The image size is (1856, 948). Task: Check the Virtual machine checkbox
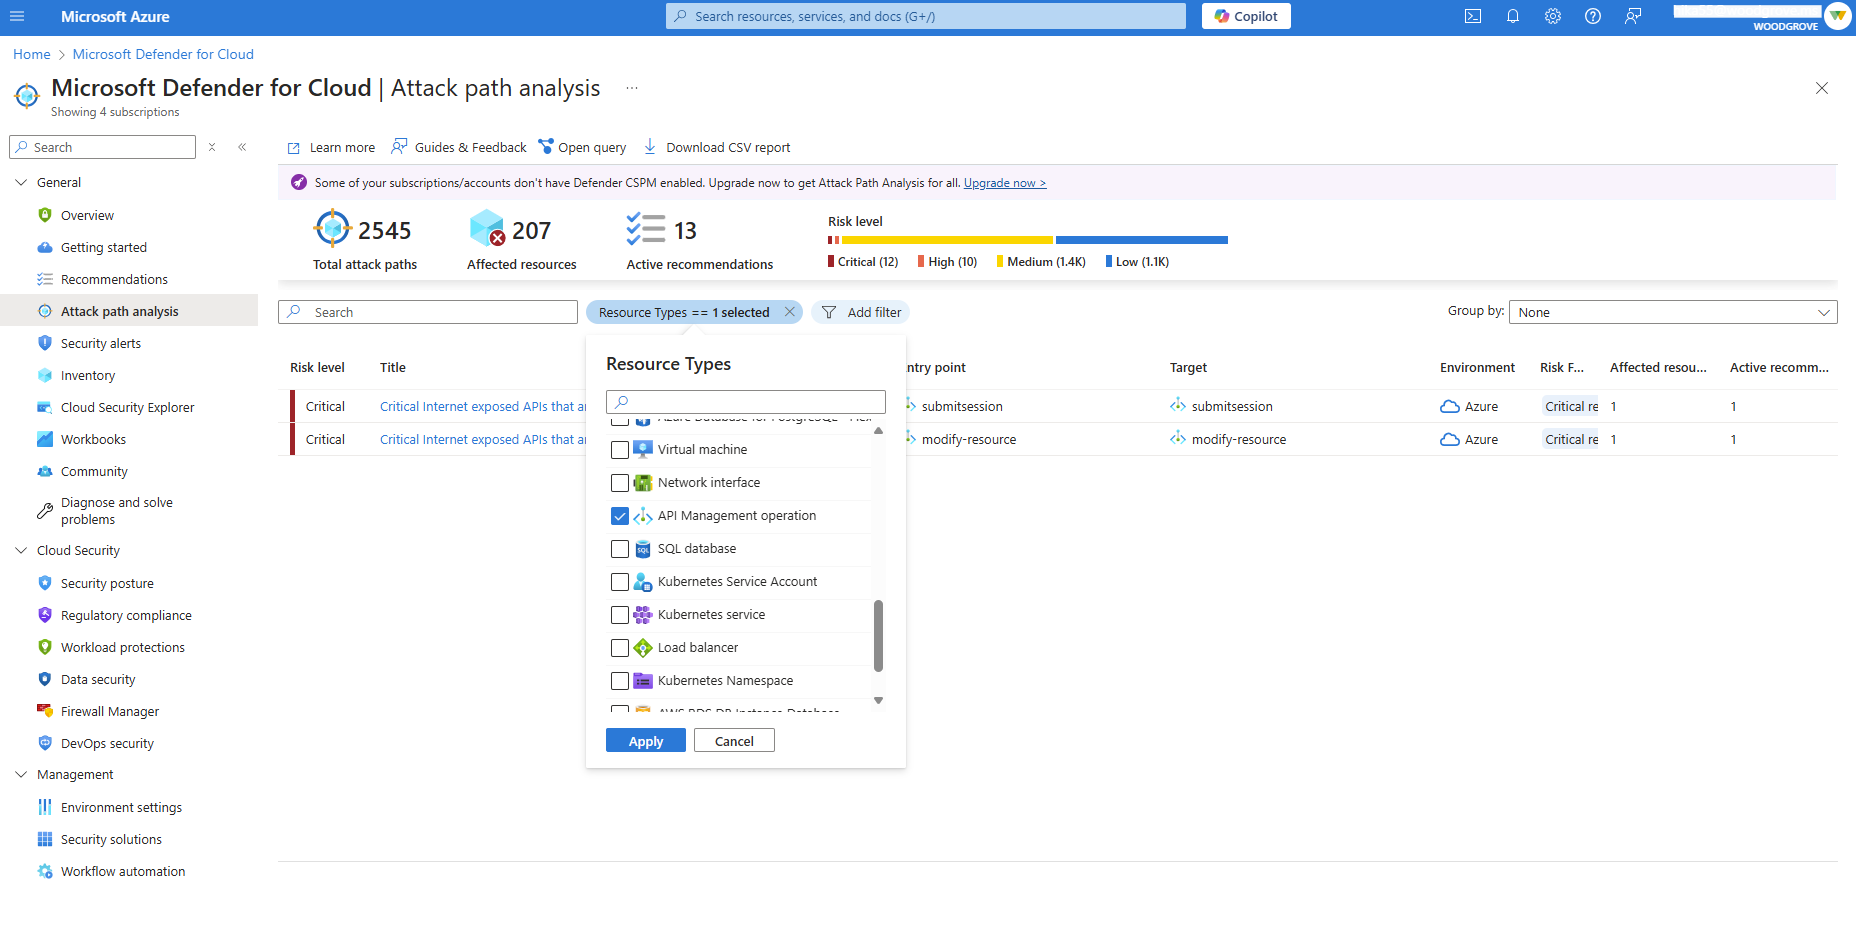[620, 450]
